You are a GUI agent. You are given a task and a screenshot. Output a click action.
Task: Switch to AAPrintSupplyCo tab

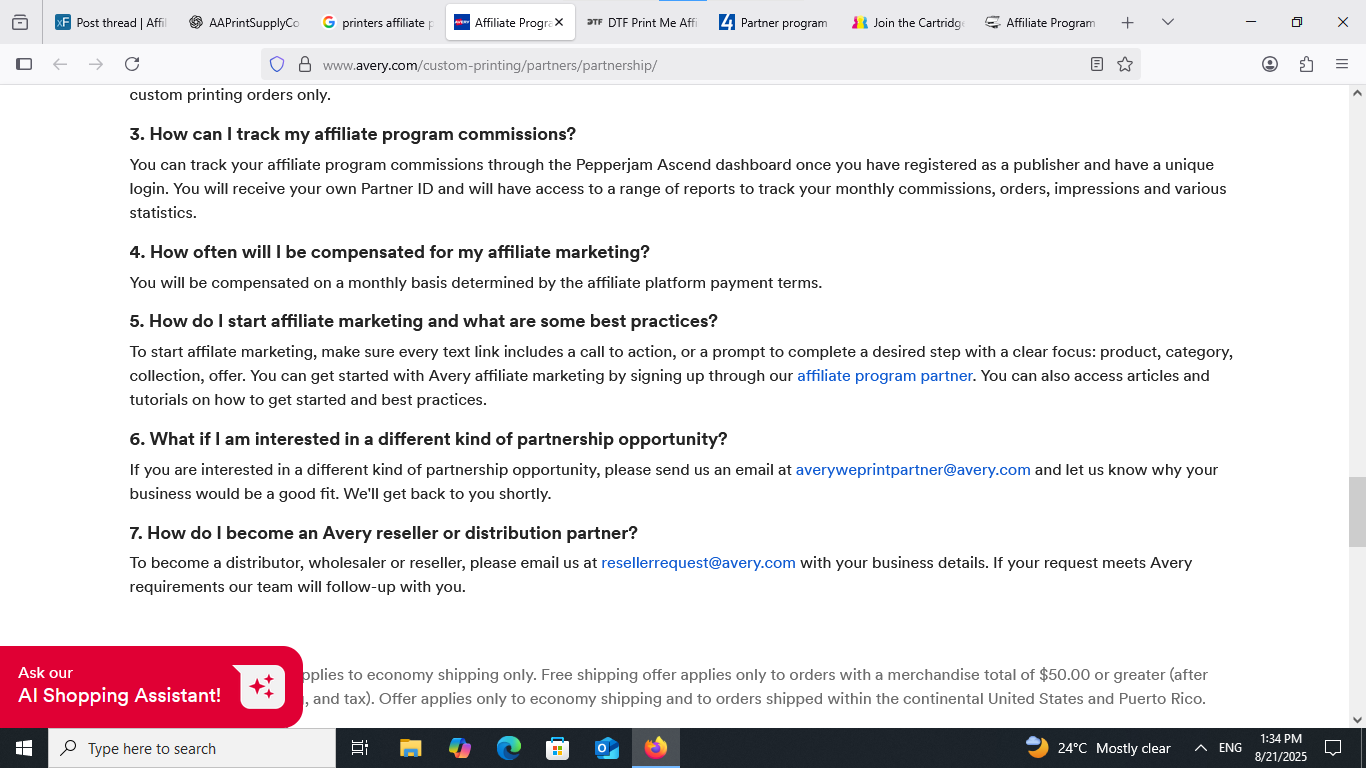(x=243, y=22)
